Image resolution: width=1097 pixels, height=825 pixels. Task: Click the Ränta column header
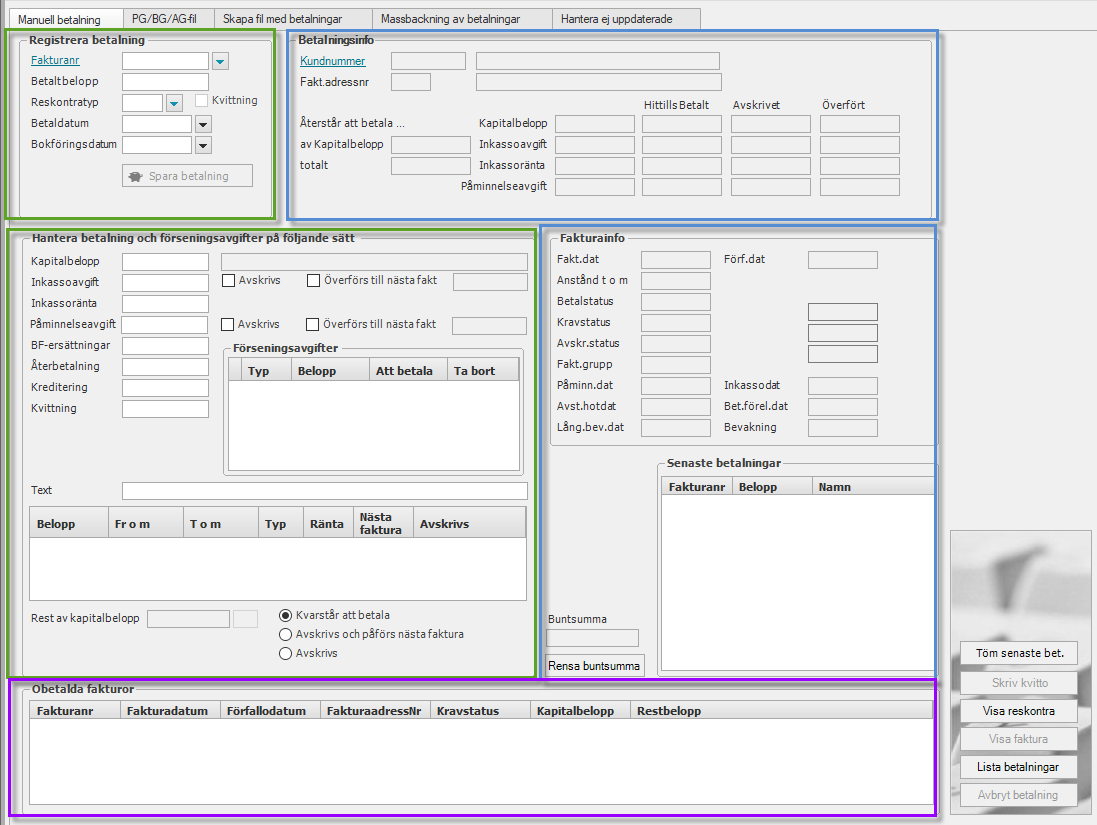click(x=328, y=523)
